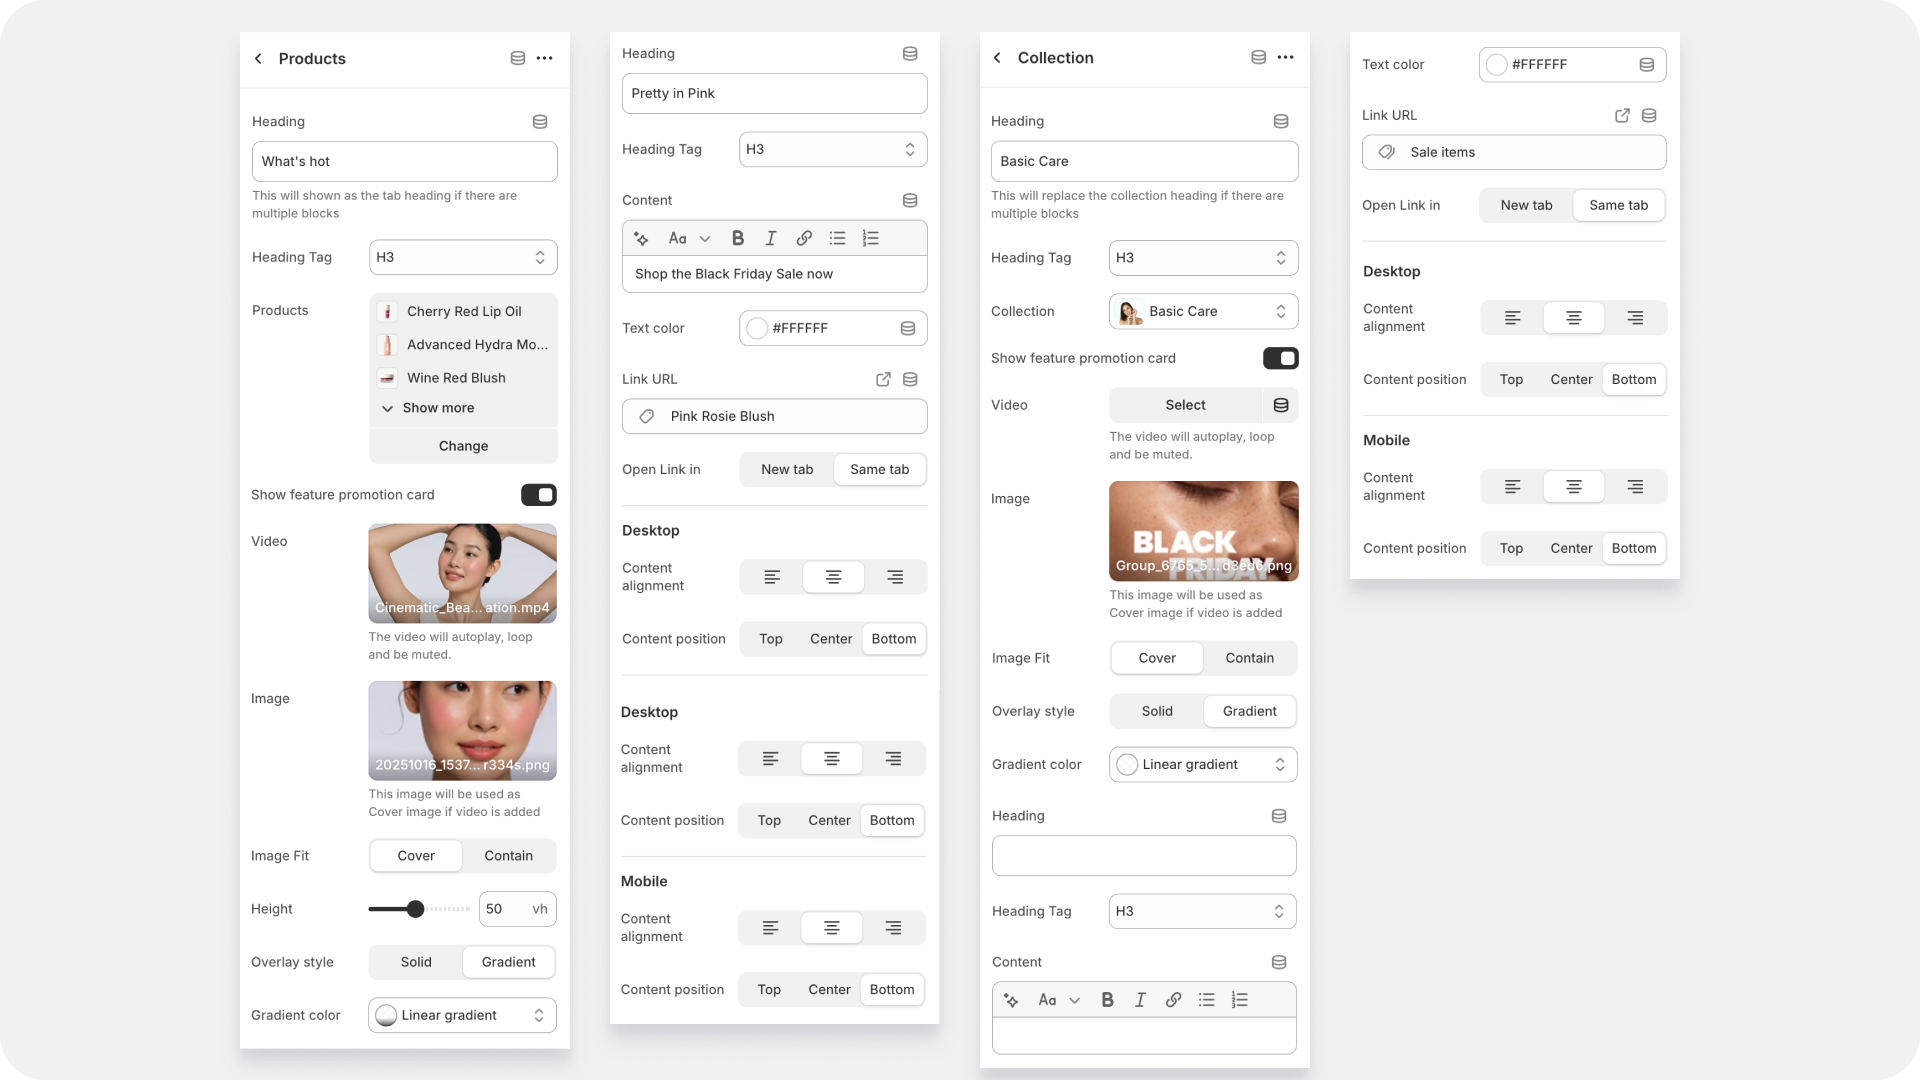This screenshot has width=1920, height=1080.
Task: Select Solid overlay style in Collection panel
Action: click(1157, 711)
